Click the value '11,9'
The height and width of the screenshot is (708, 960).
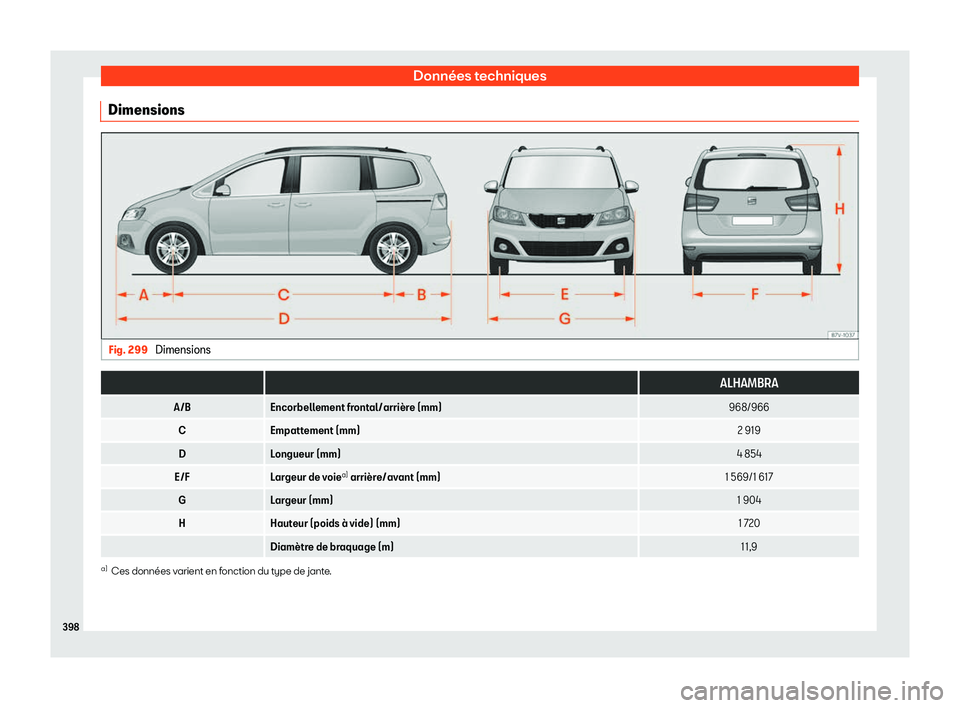click(x=749, y=546)
